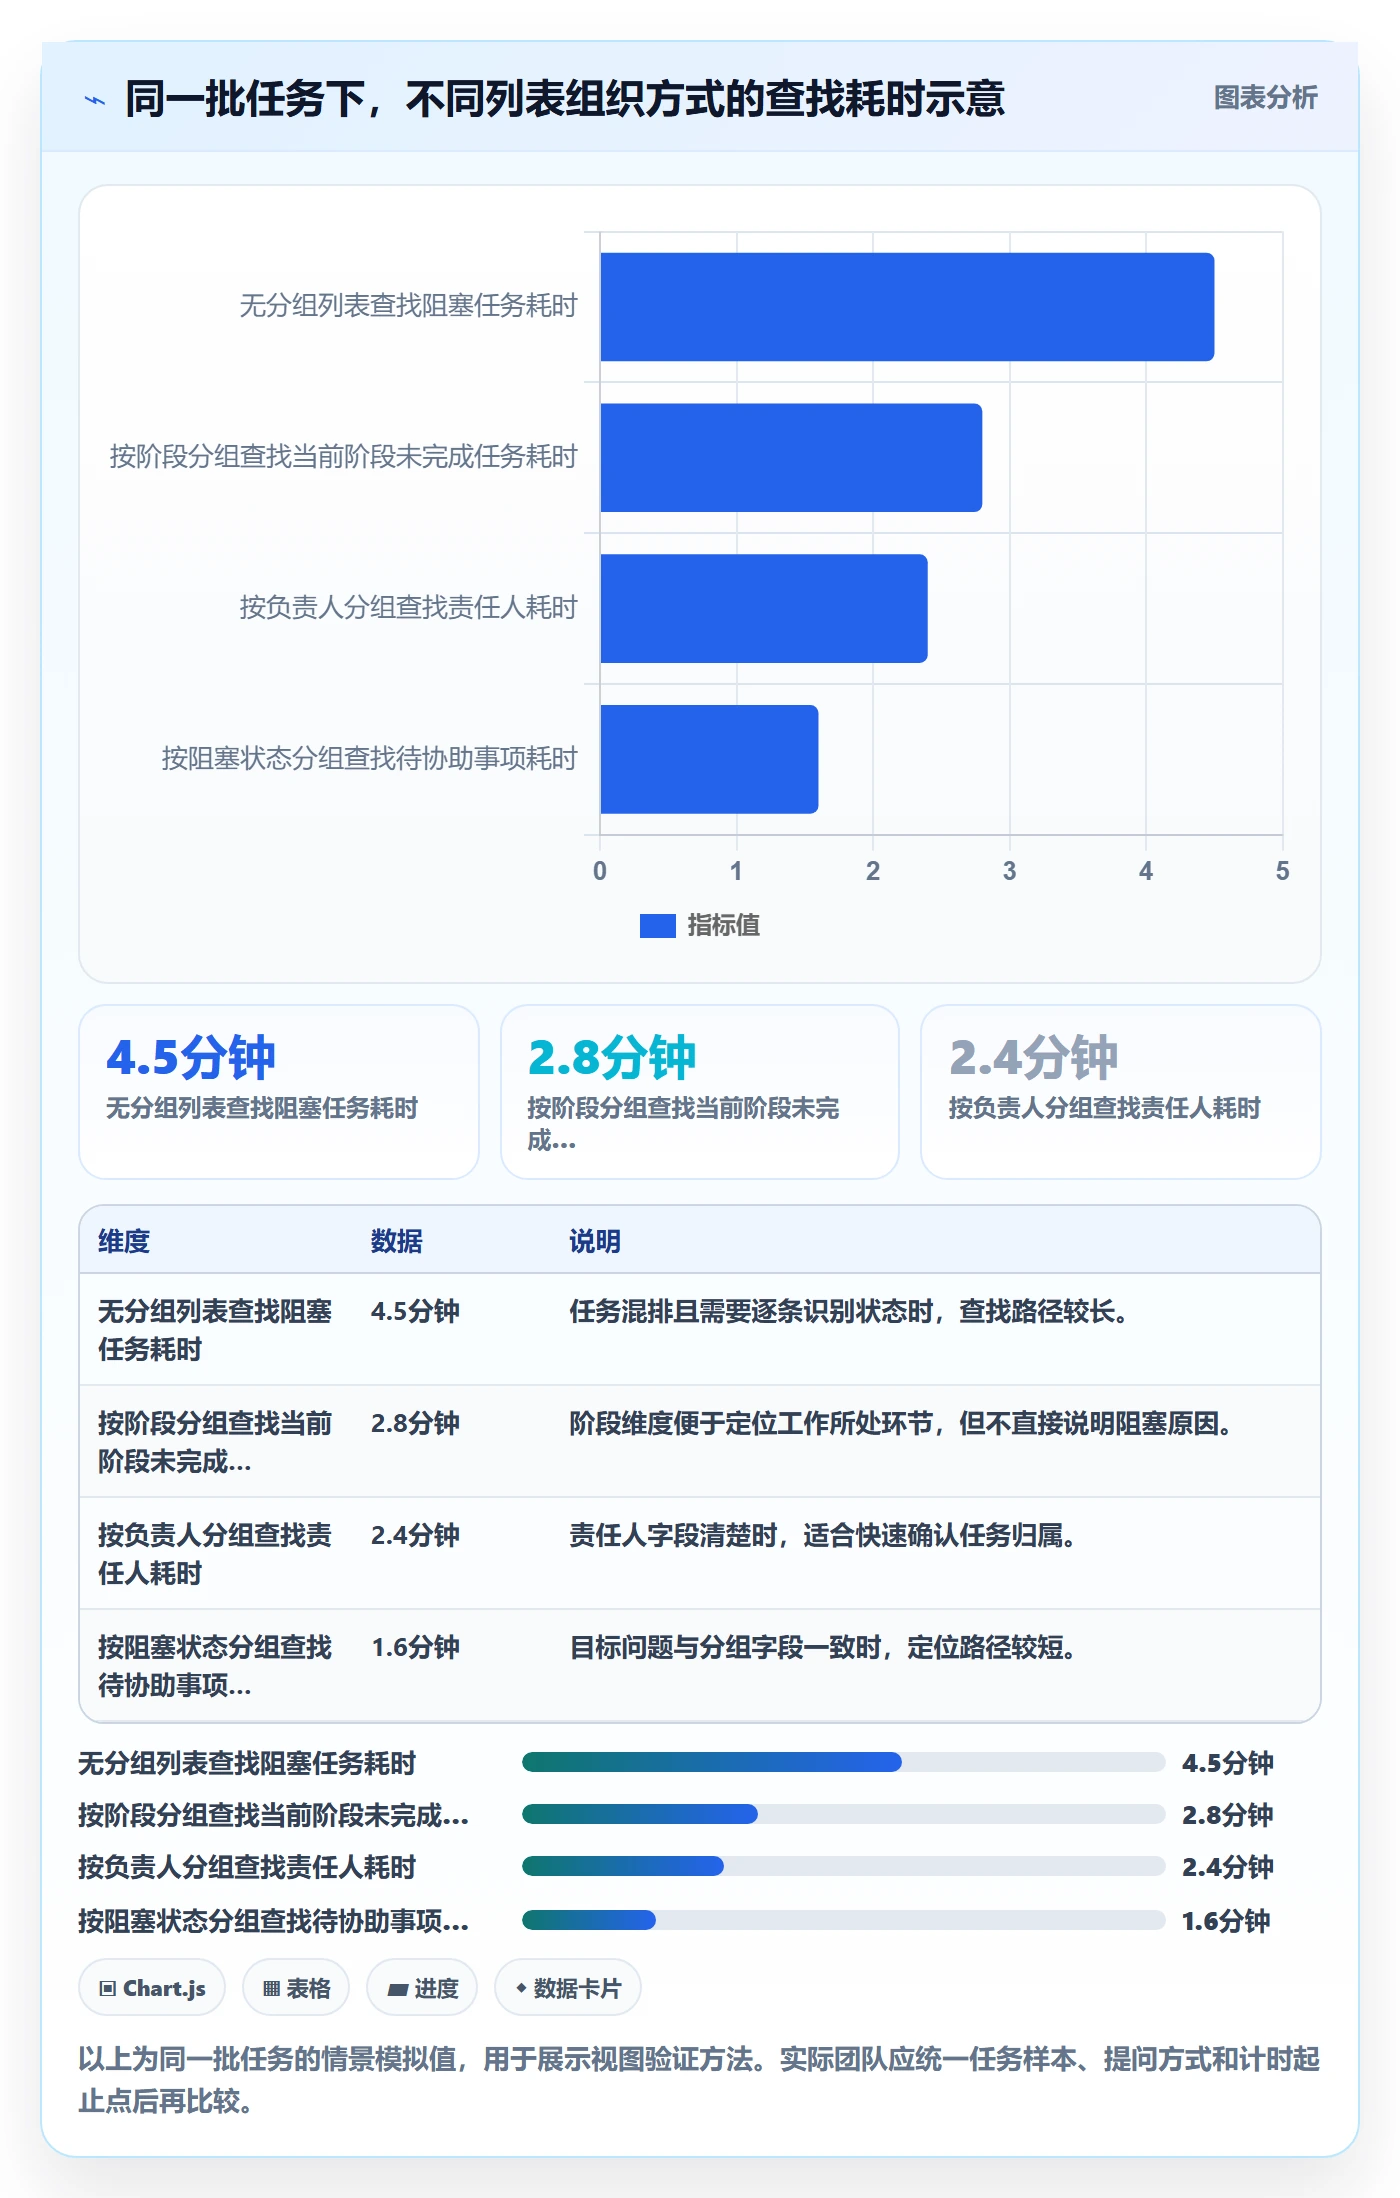Click the 表格 tag grid icon
1400x2198 pixels.
(271, 1988)
